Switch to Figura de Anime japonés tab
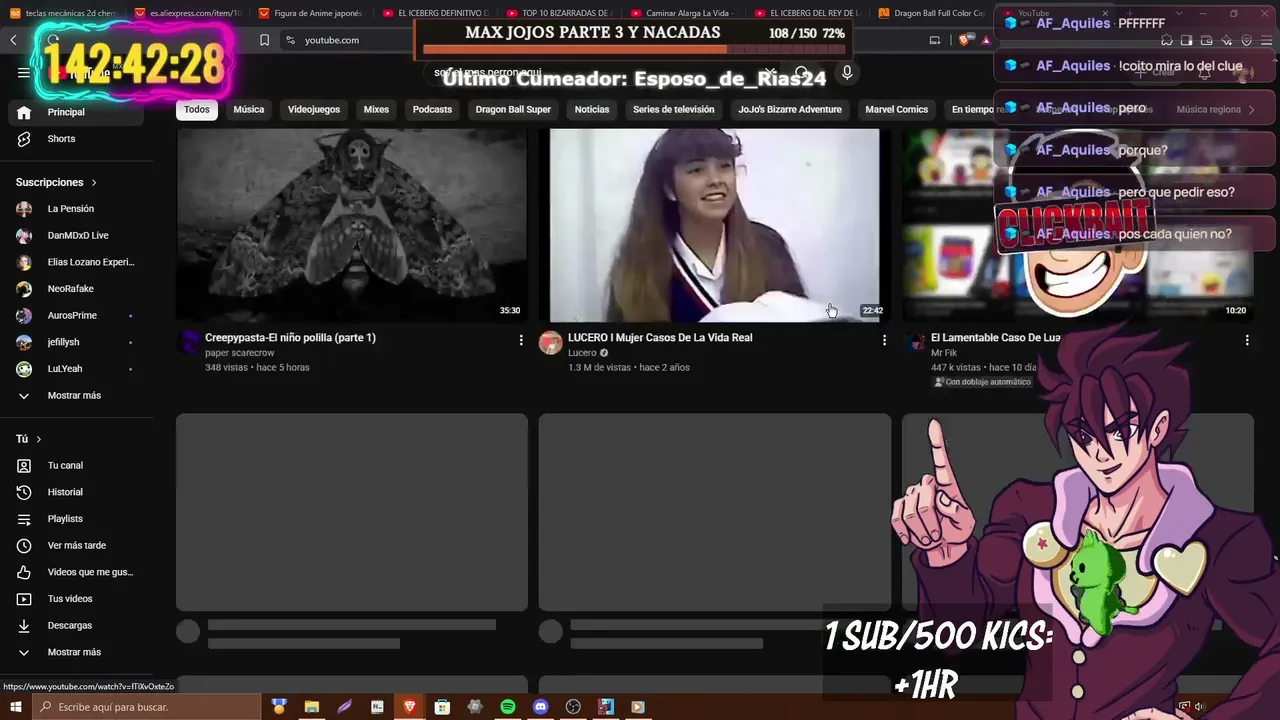This screenshot has width=1280, height=720. [311, 13]
